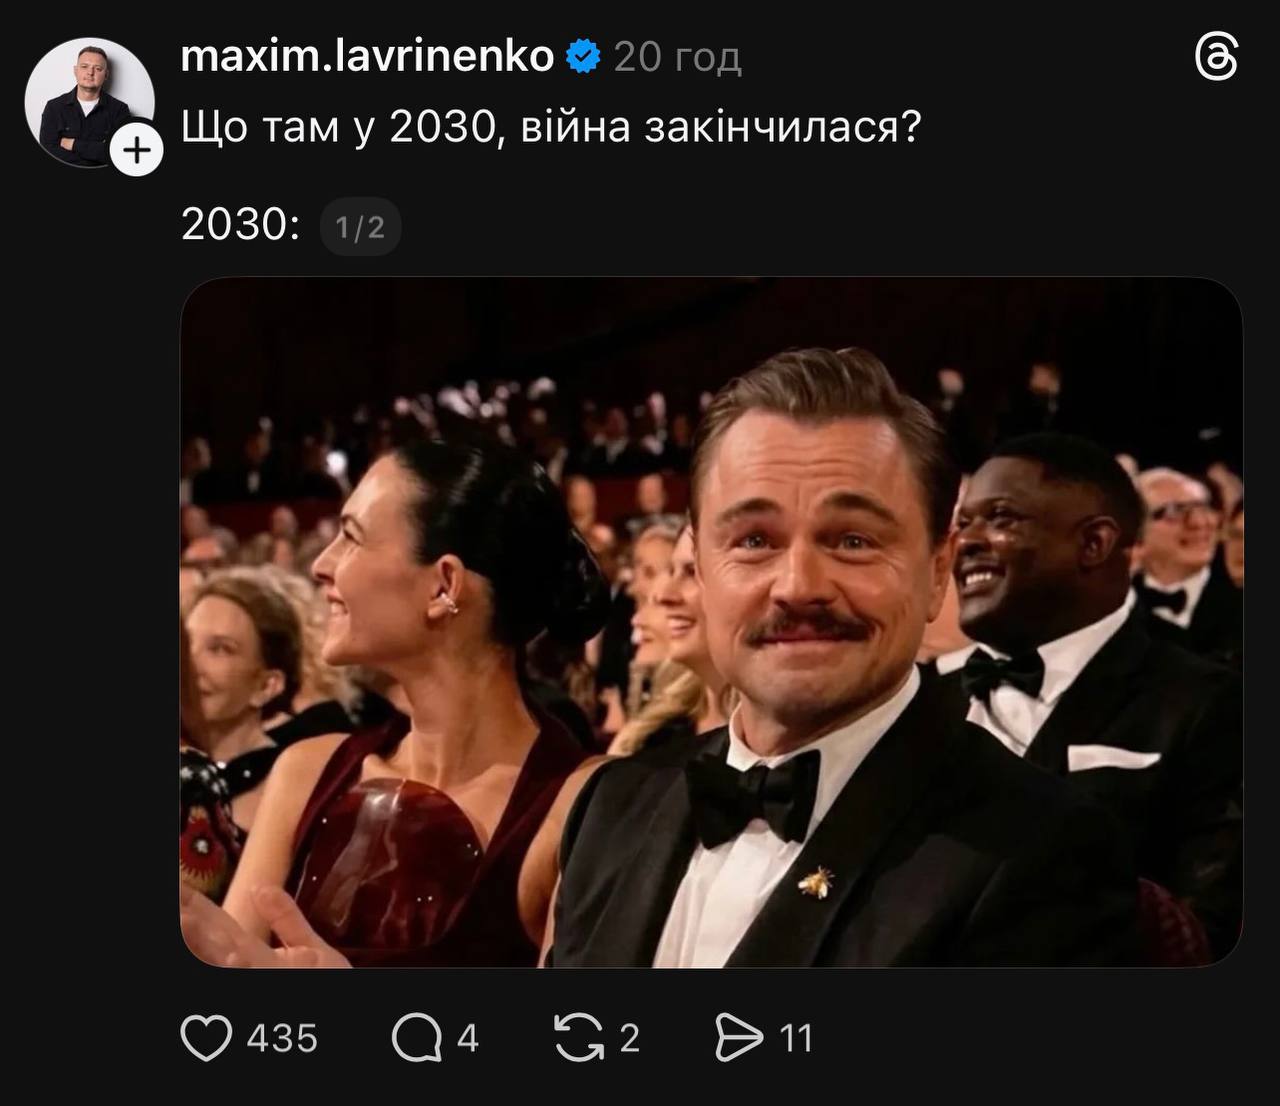Like the post with the heart icon
1280x1106 pixels.
point(206,1038)
